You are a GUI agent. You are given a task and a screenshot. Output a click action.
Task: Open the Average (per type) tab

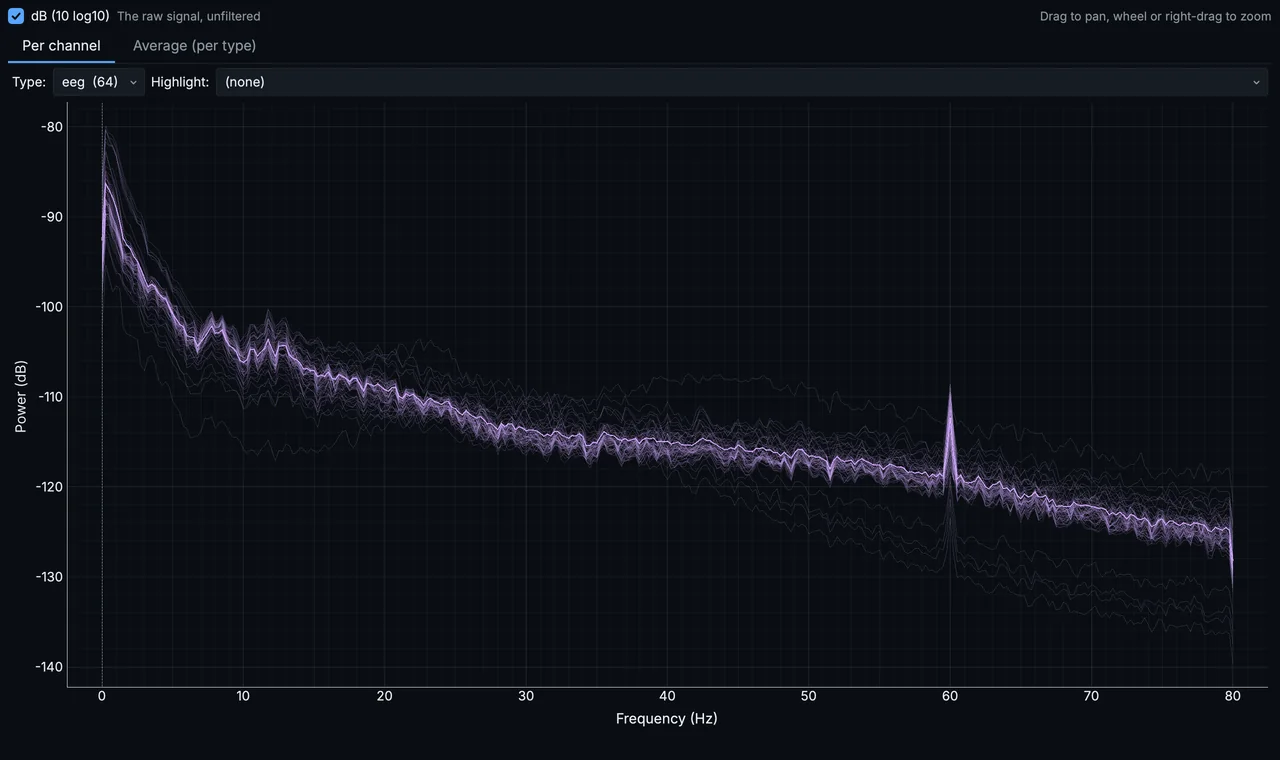coord(194,46)
